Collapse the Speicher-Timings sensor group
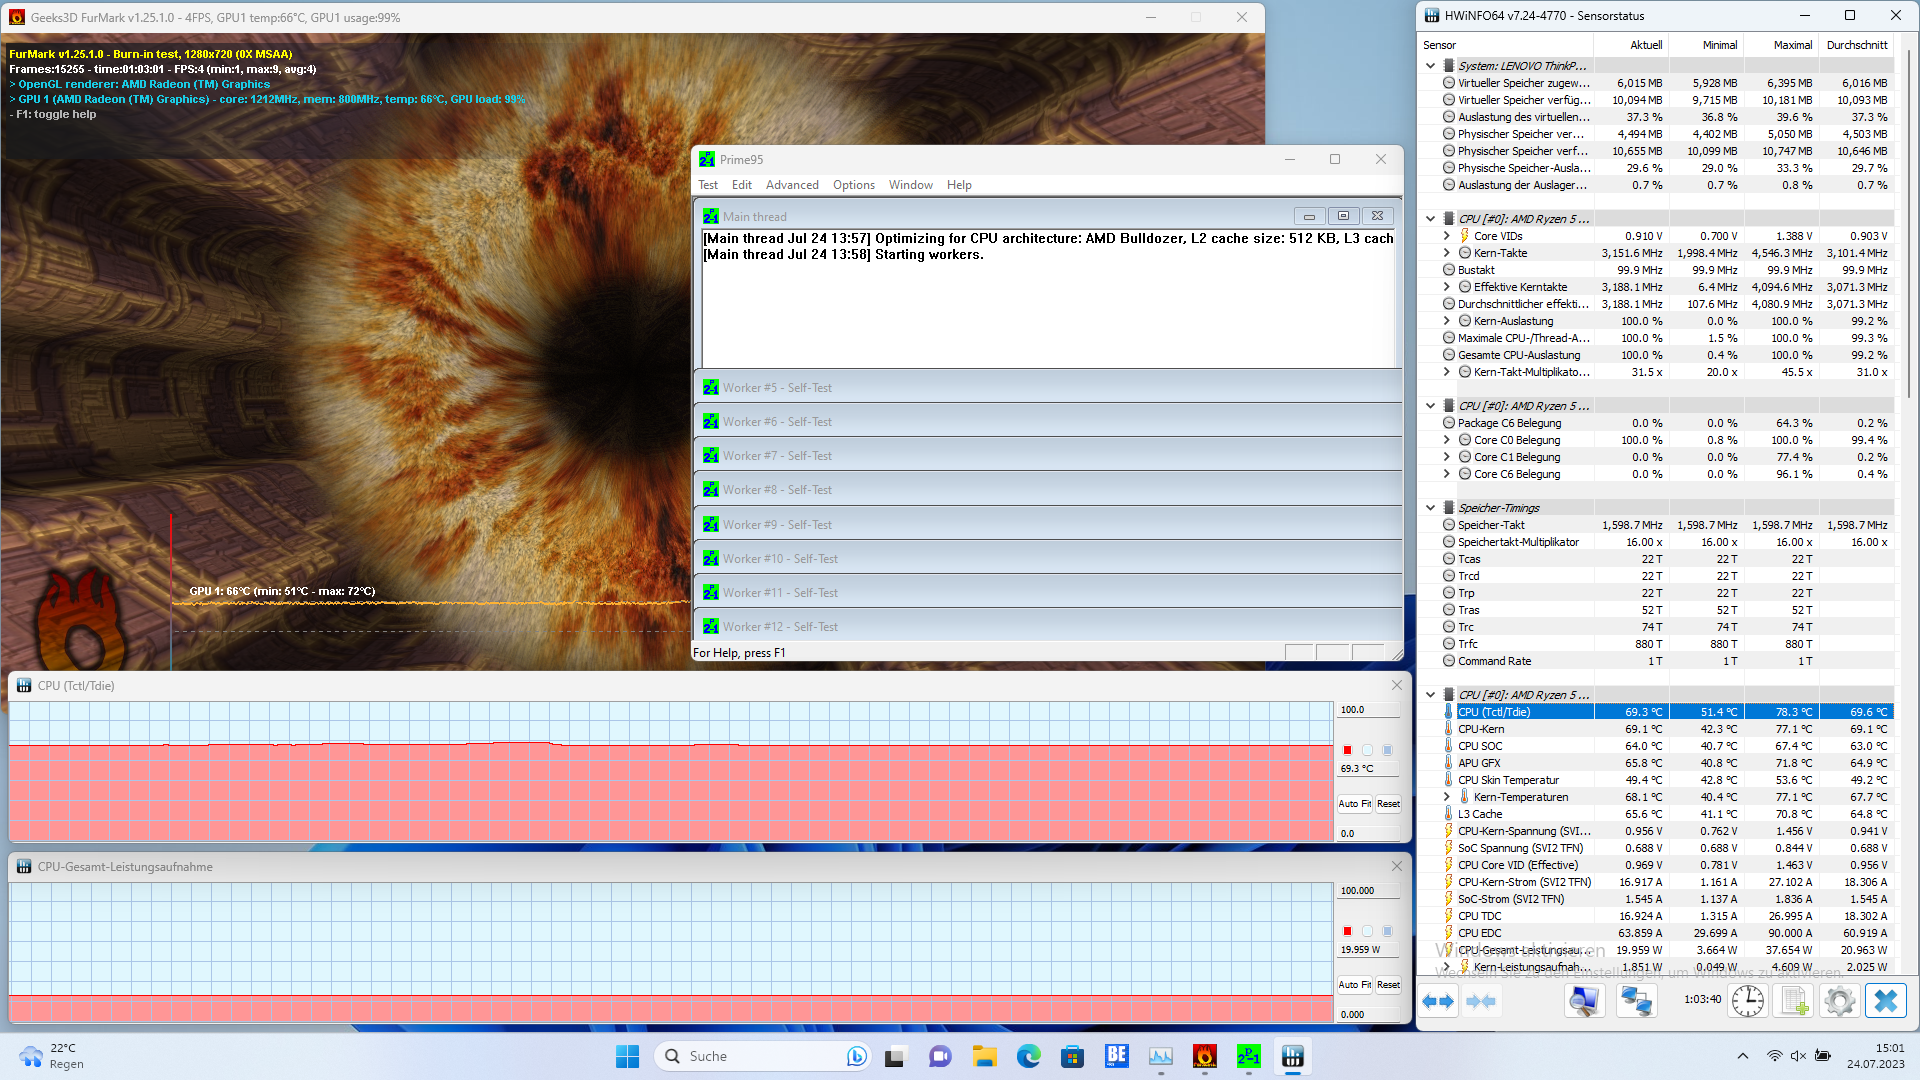The width and height of the screenshot is (1920, 1080). (x=1430, y=508)
